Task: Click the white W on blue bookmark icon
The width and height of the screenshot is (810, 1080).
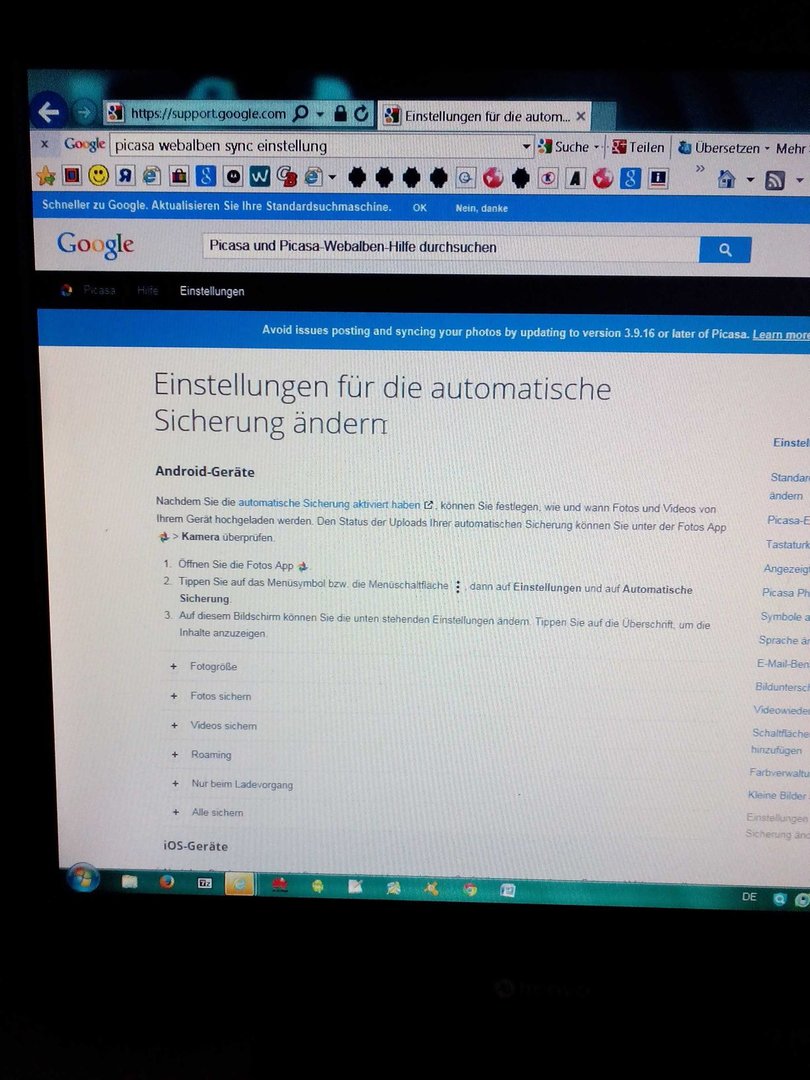Action: (x=260, y=177)
